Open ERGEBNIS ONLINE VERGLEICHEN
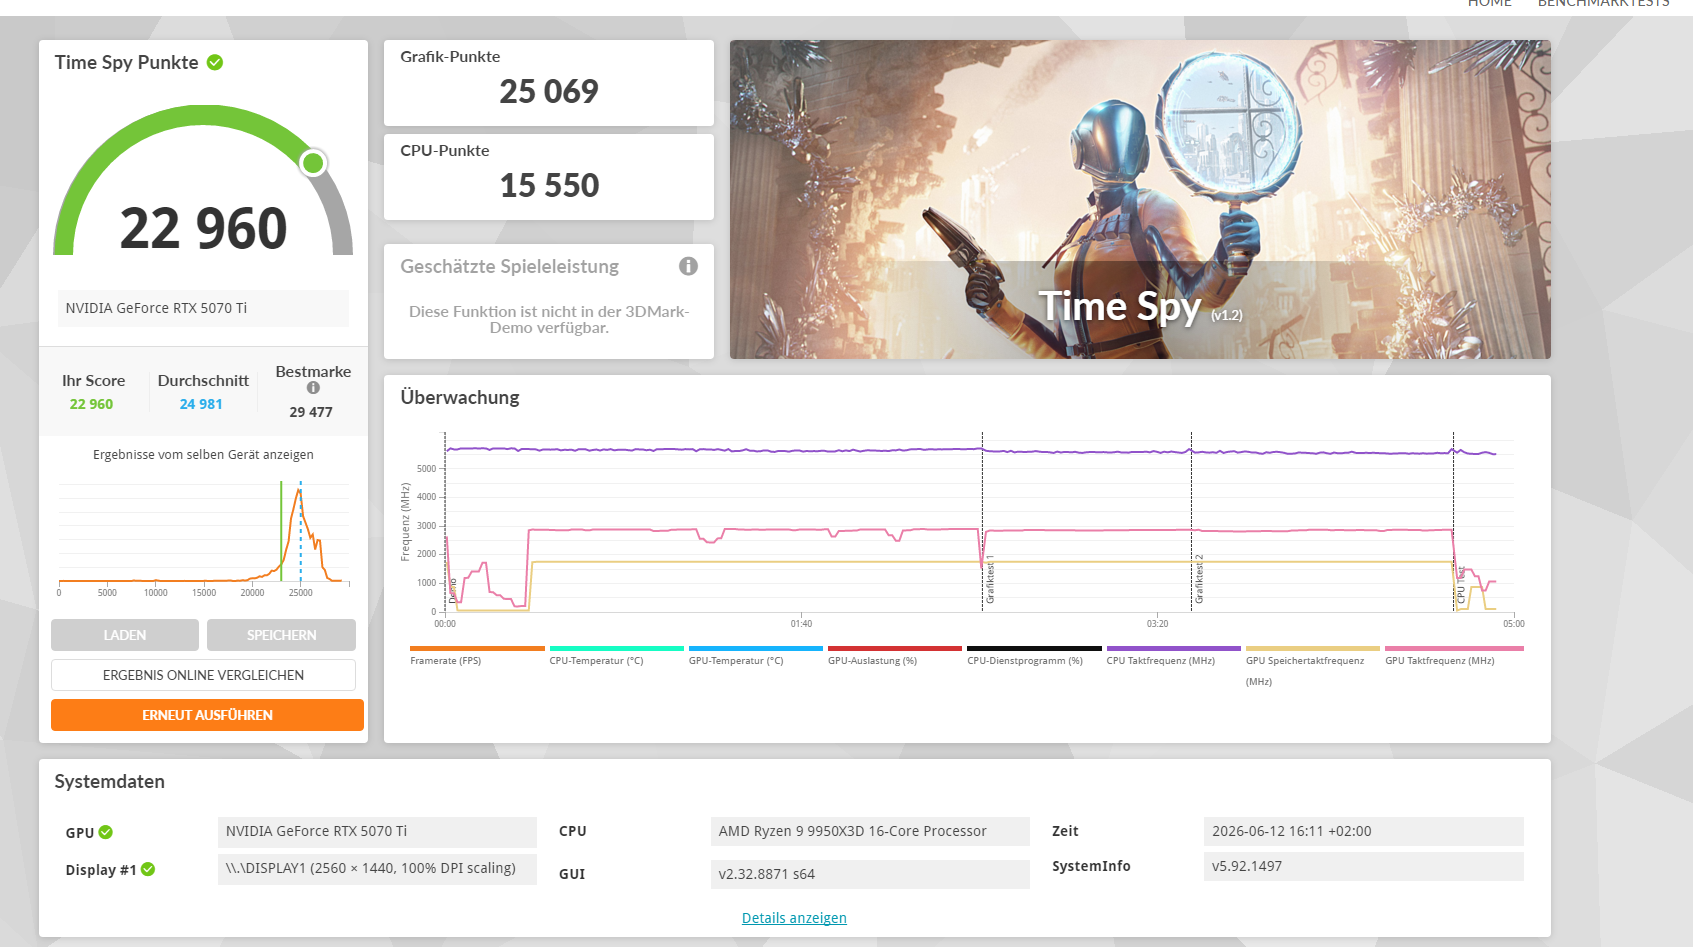1693x947 pixels. (x=203, y=675)
